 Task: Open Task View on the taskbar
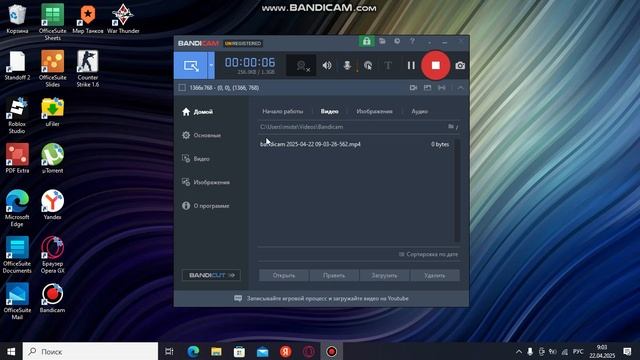point(169,351)
